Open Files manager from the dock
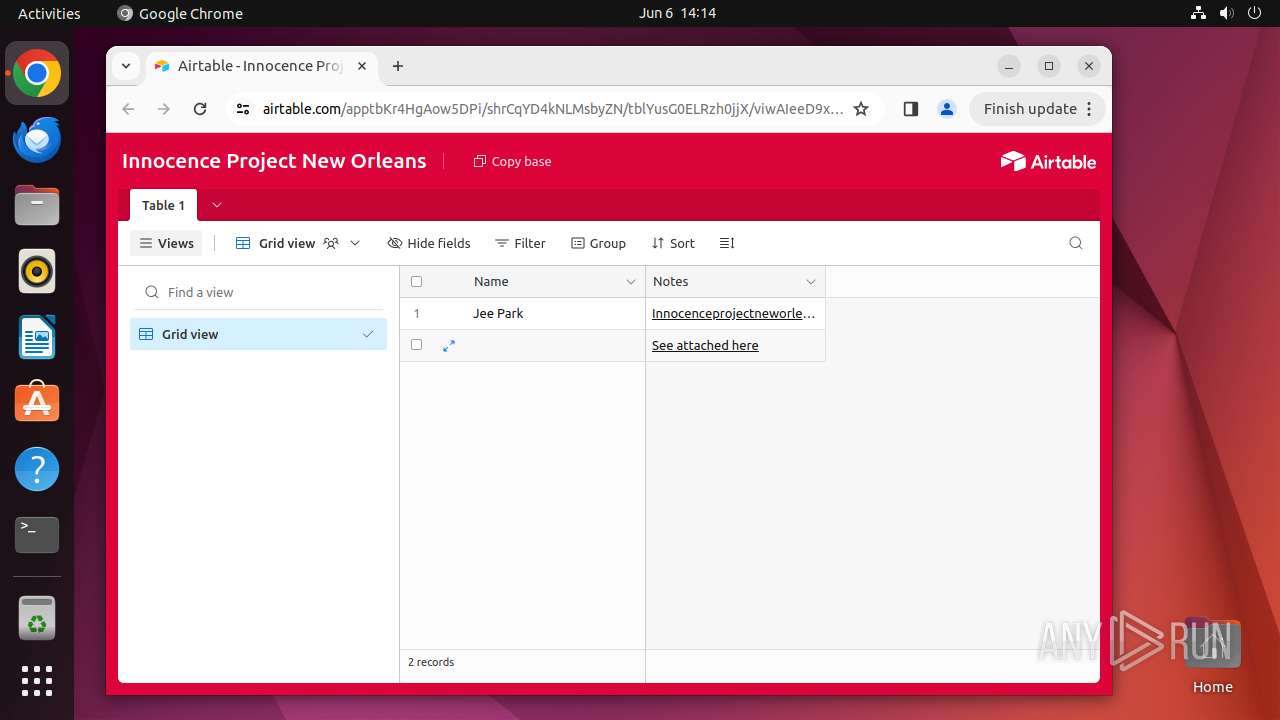 (x=37, y=205)
